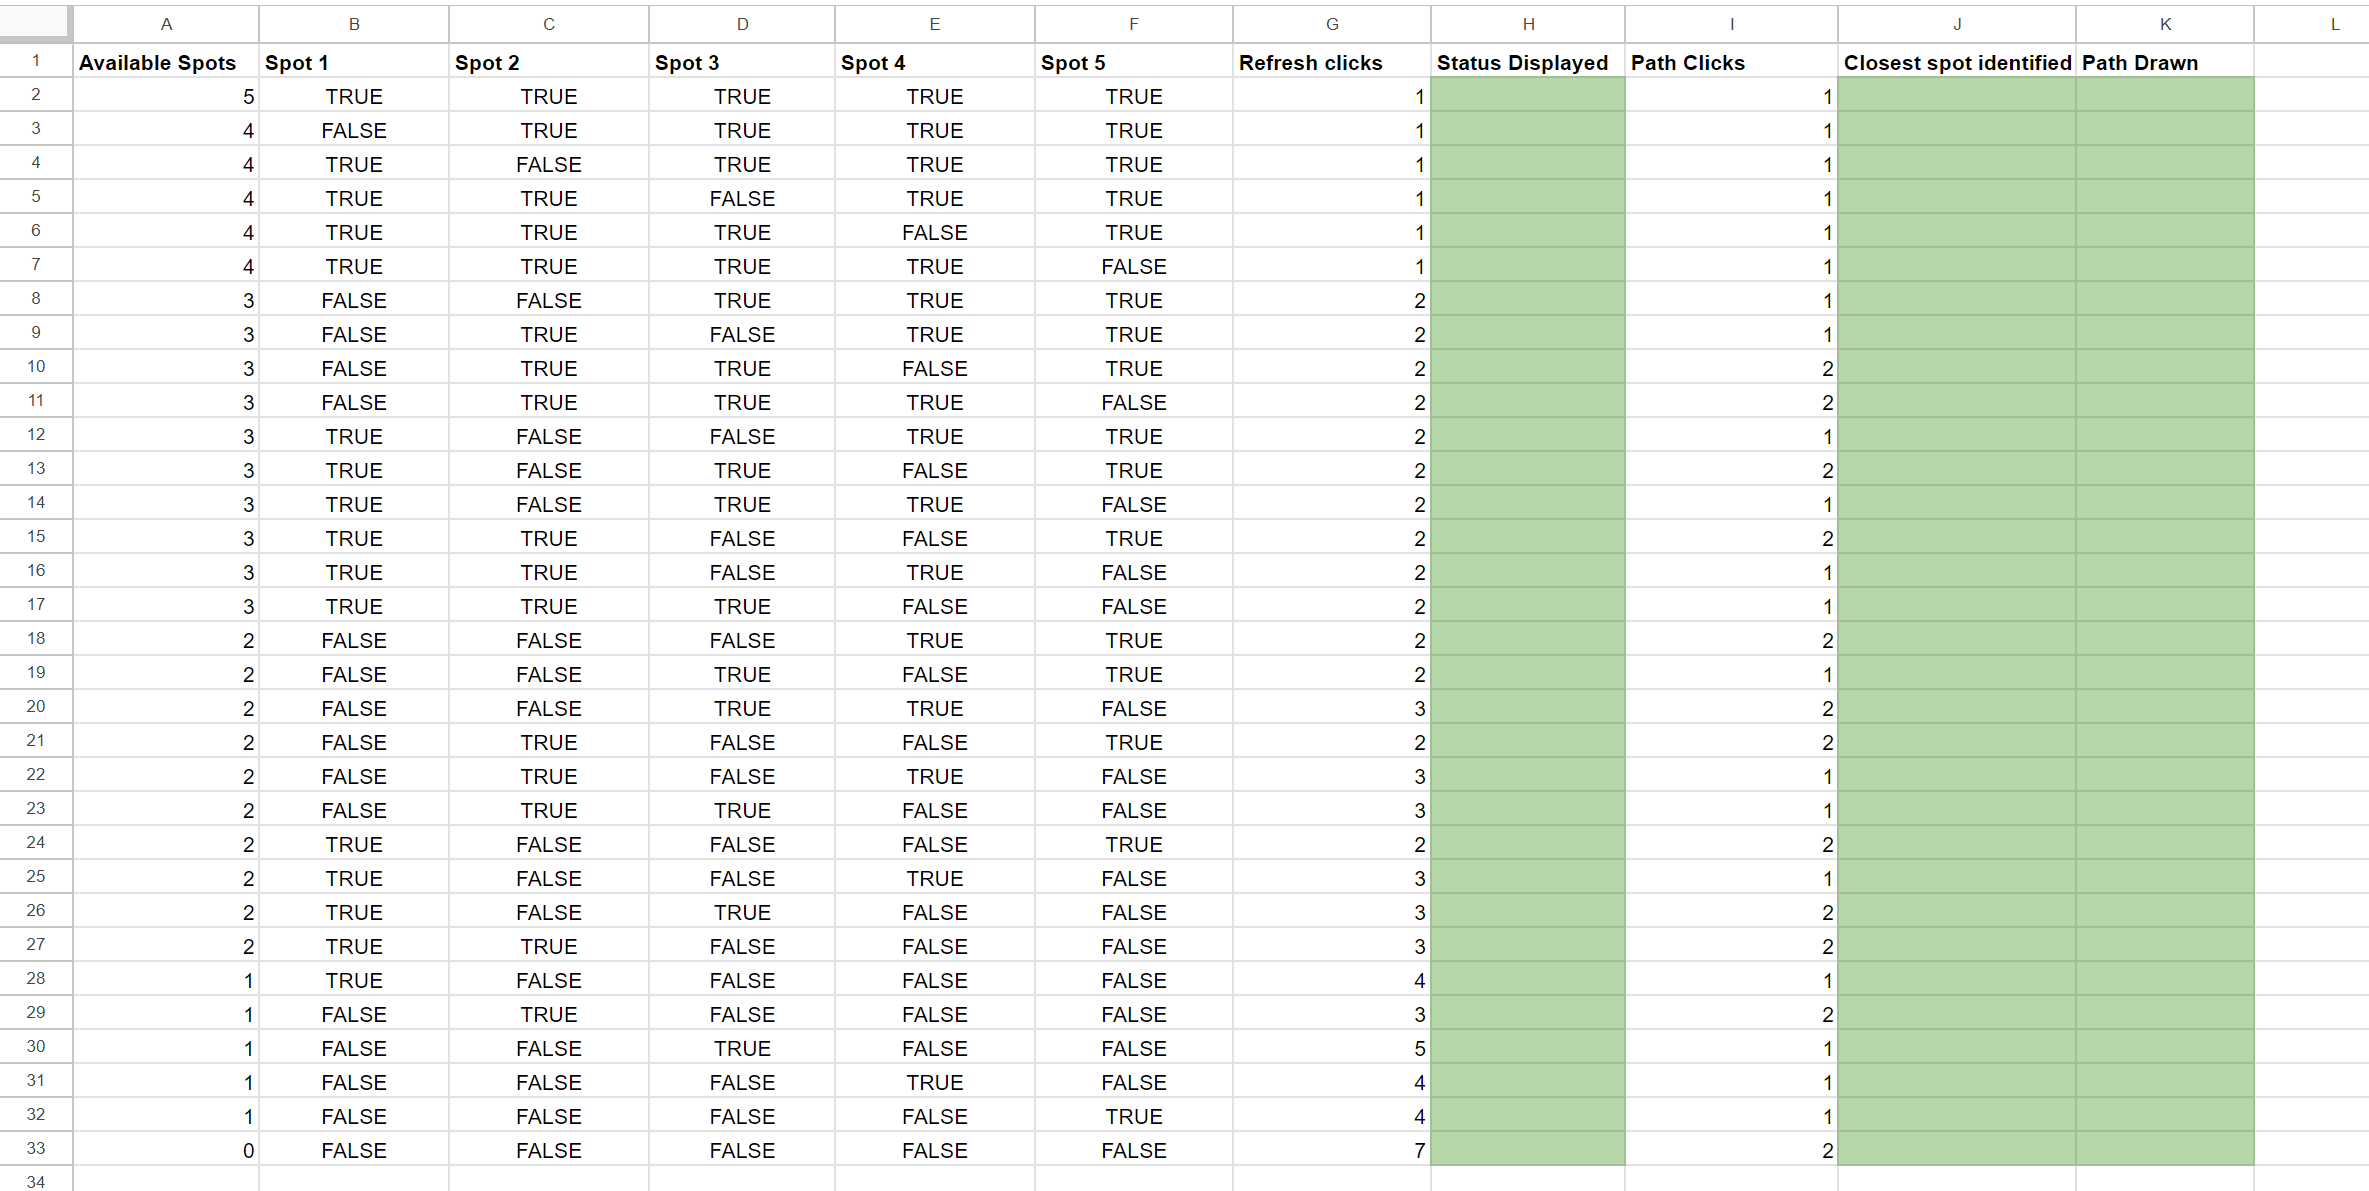Click the column L header
Screen dimensions: 2369x1191
2335,24
